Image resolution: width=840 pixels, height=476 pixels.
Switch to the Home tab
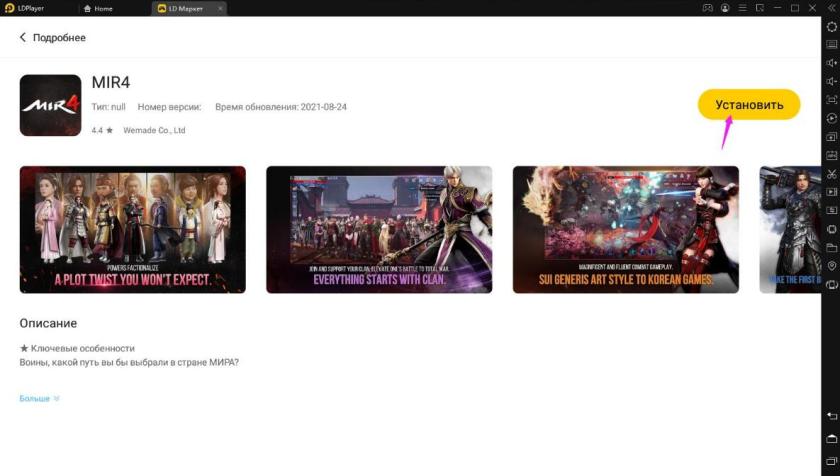pyautogui.click(x=99, y=9)
